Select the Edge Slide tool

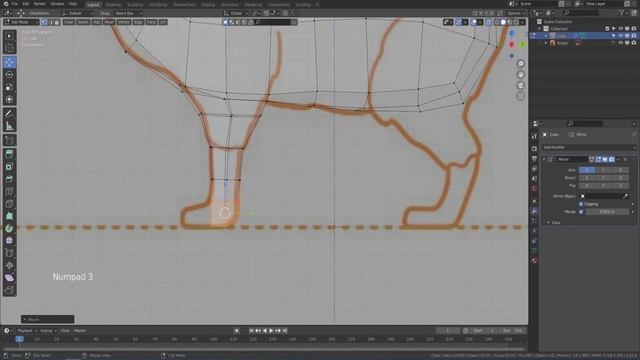[x=9, y=253]
